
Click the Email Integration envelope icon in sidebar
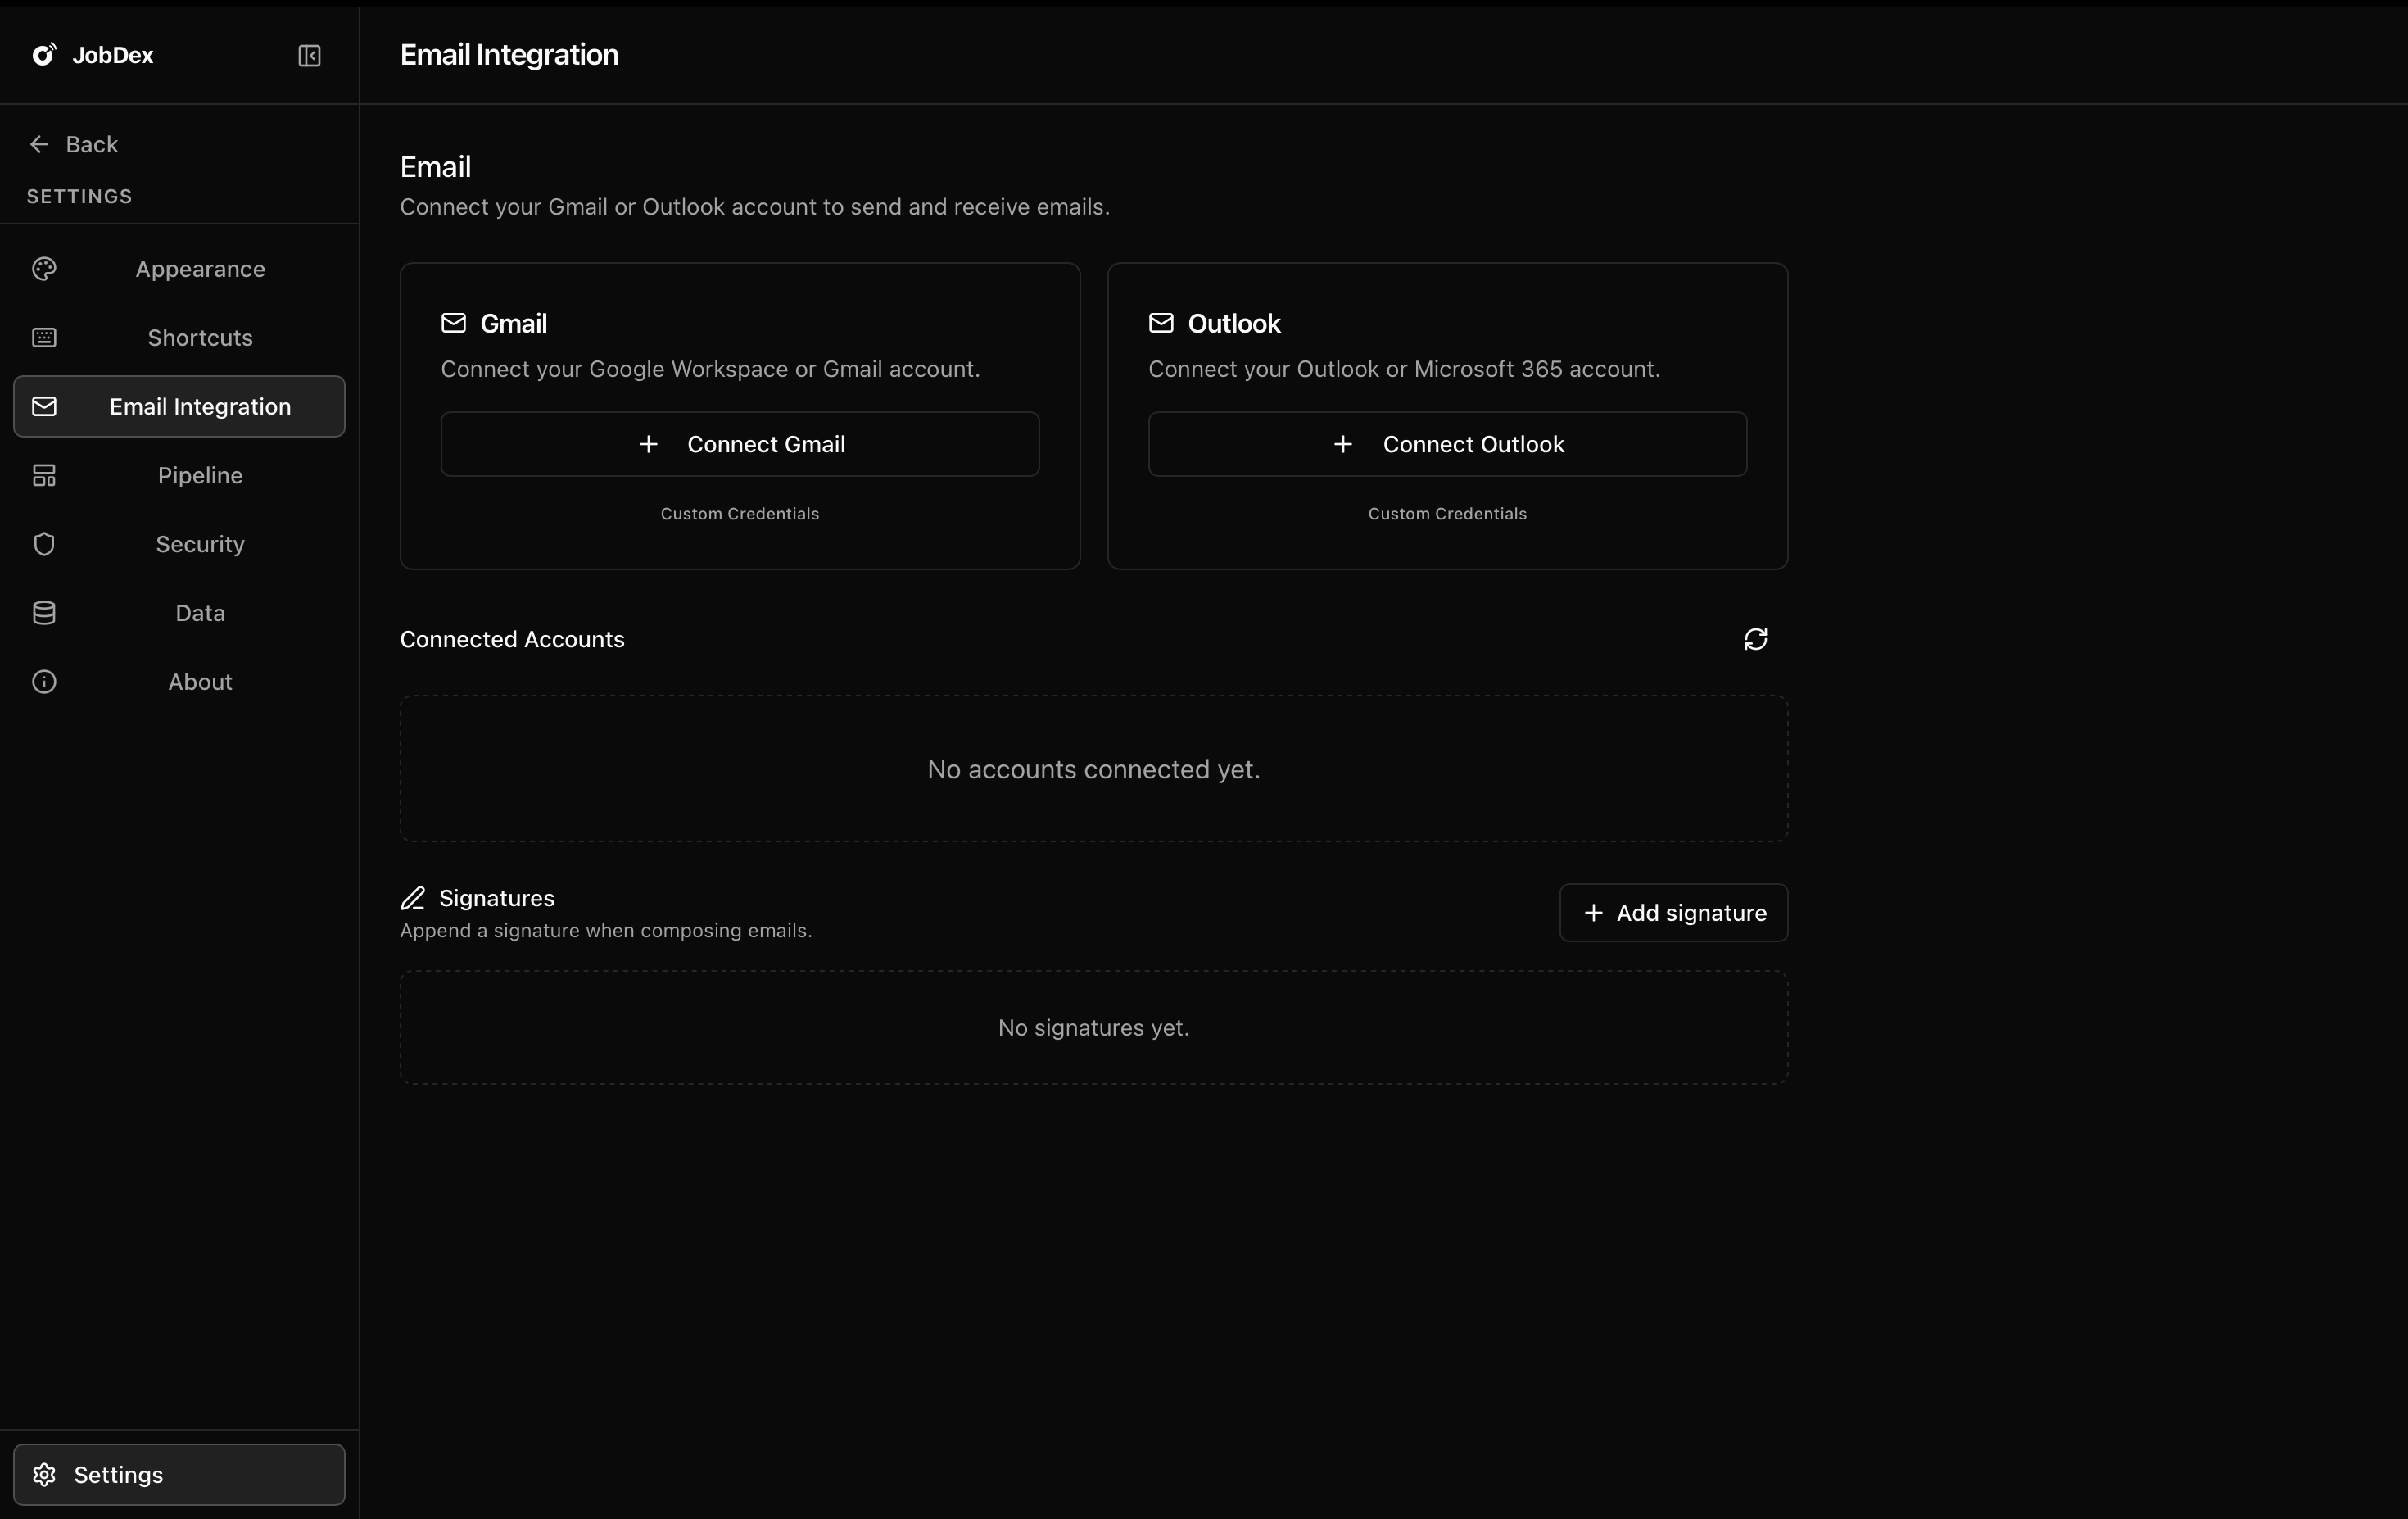(44, 406)
